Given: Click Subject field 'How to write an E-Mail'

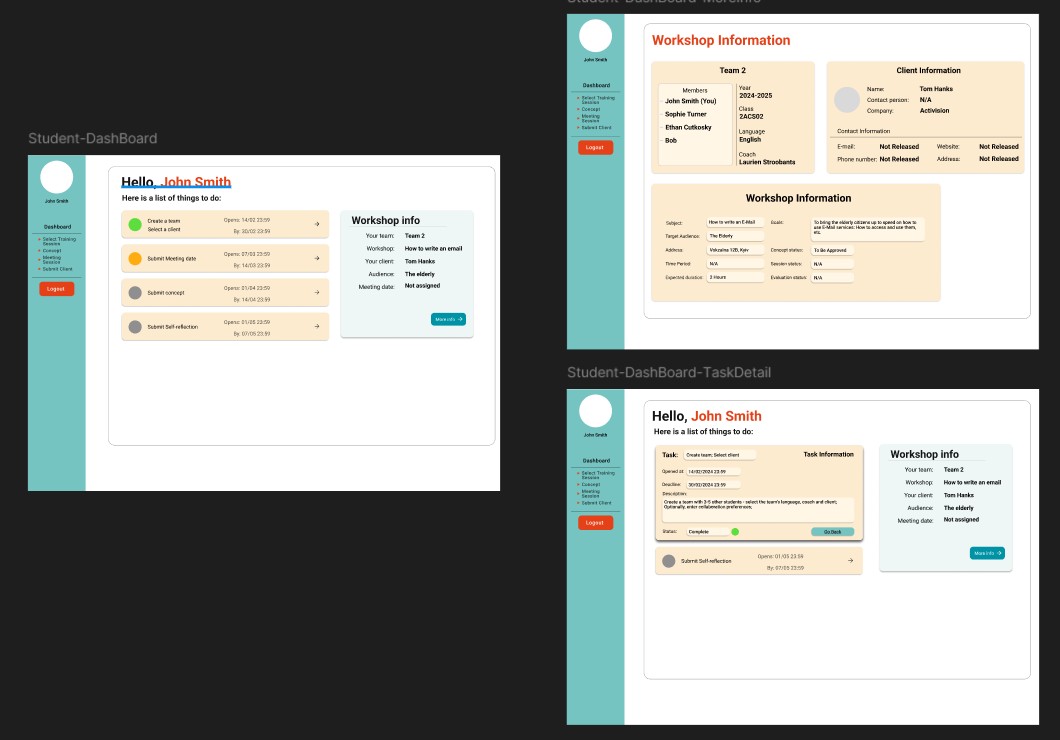Looking at the screenshot, I should (735, 222).
